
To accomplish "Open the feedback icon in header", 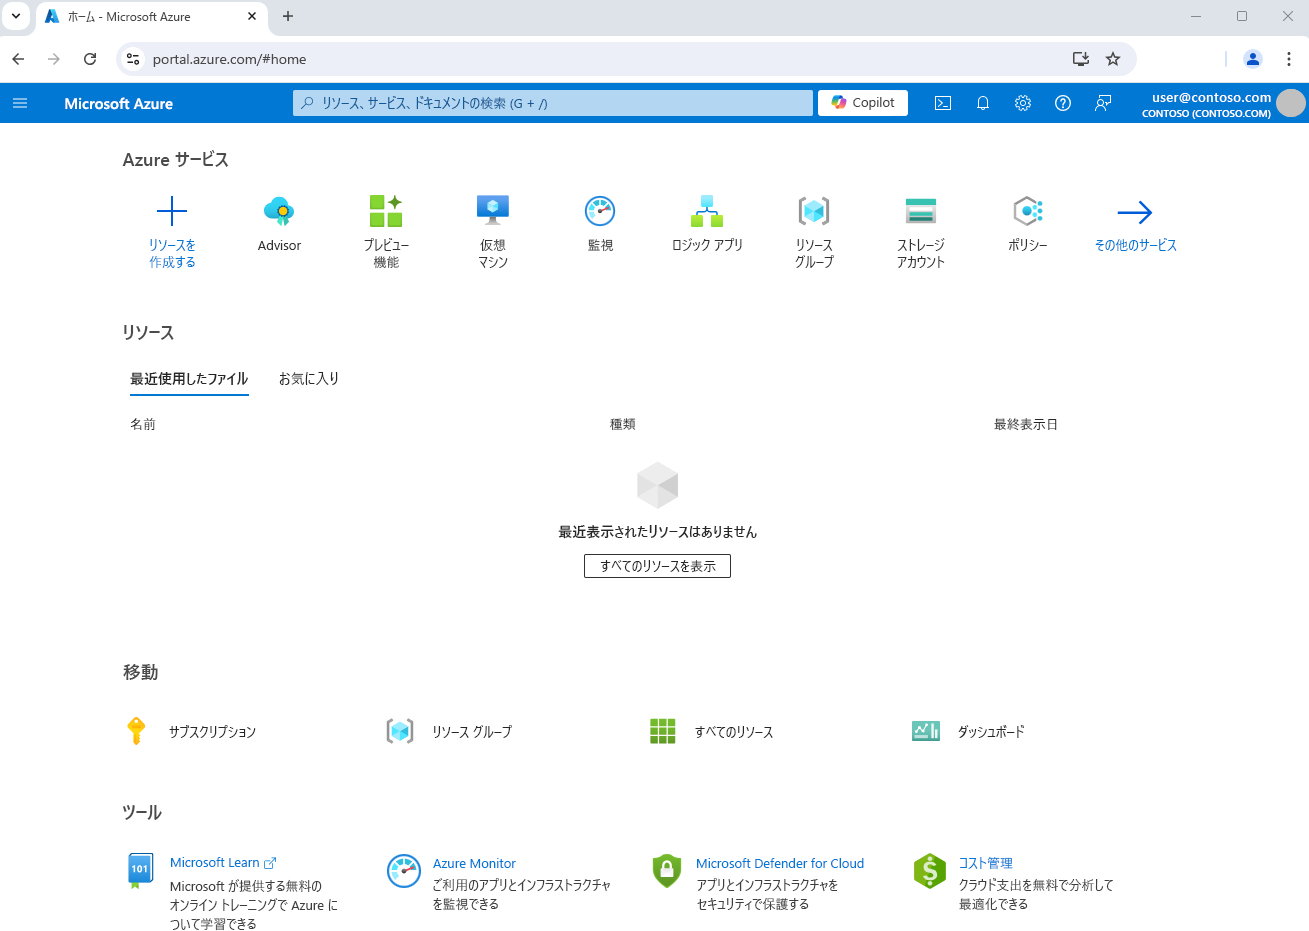I will tap(1103, 103).
